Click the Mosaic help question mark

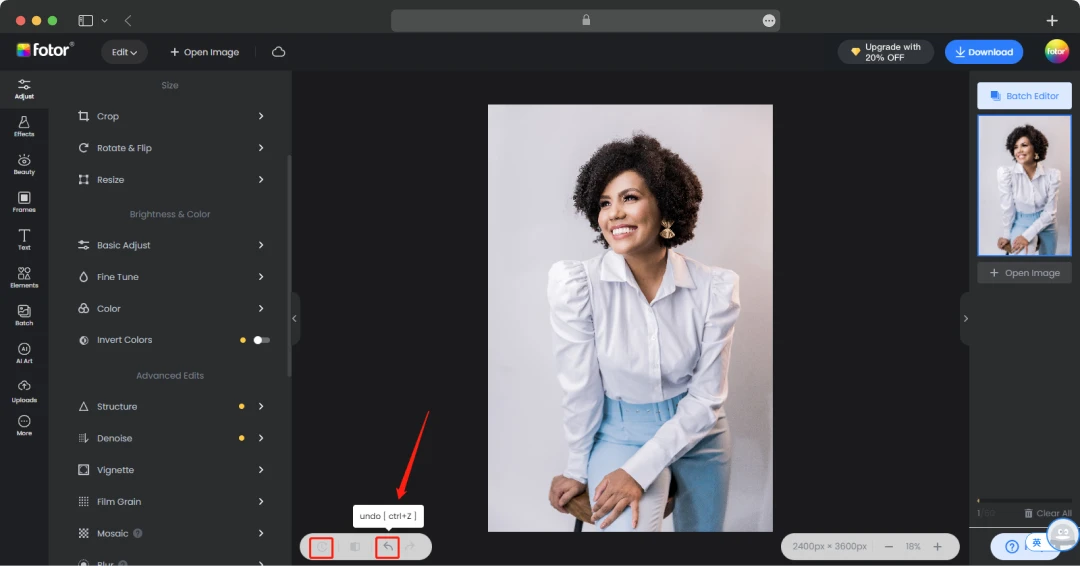[138, 533]
